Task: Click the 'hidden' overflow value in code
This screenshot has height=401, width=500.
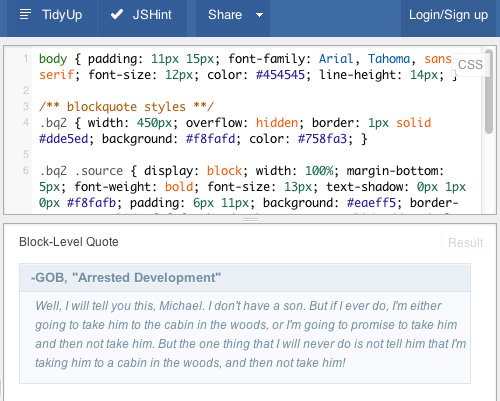Action: tap(277, 123)
